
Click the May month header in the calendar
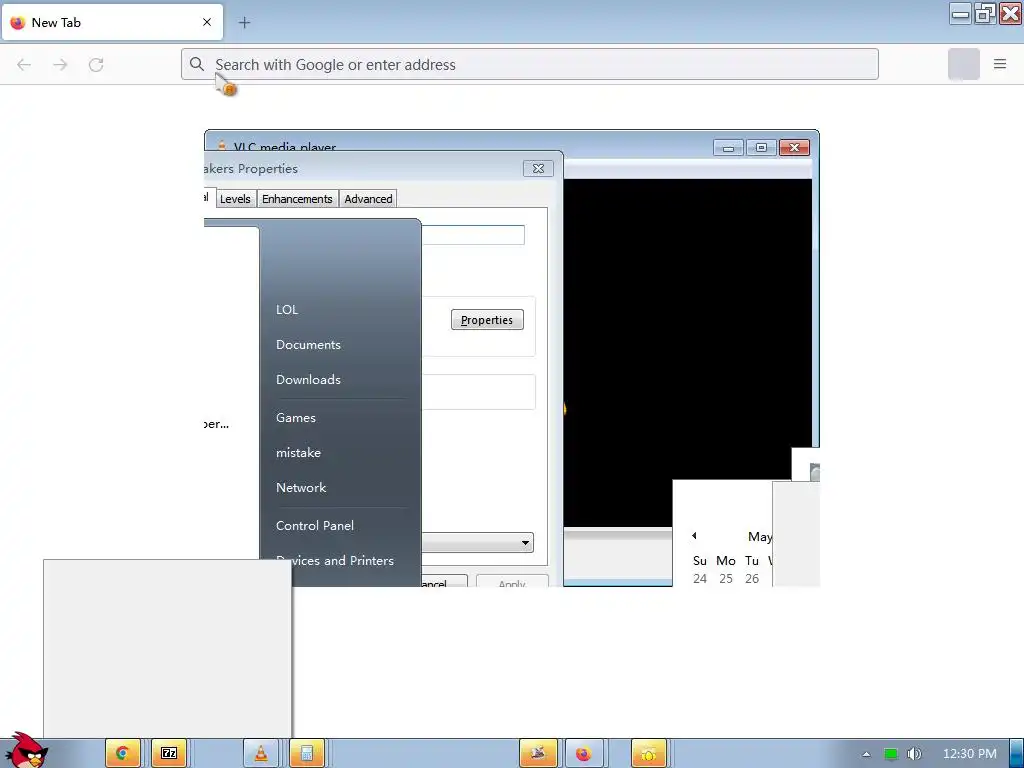tap(760, 537)
